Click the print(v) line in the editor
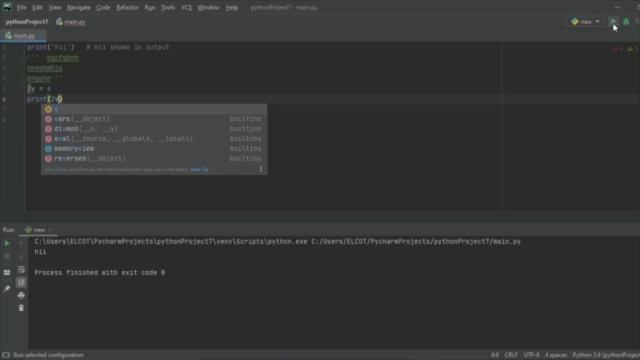Screen dimensions: 640x360 pos(44,99)
